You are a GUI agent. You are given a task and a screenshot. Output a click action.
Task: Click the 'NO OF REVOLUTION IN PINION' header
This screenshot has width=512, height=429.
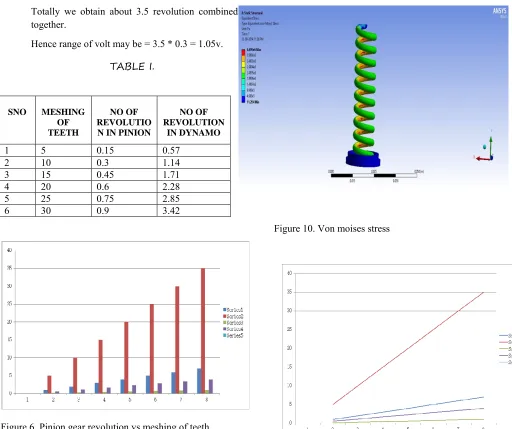124,122
